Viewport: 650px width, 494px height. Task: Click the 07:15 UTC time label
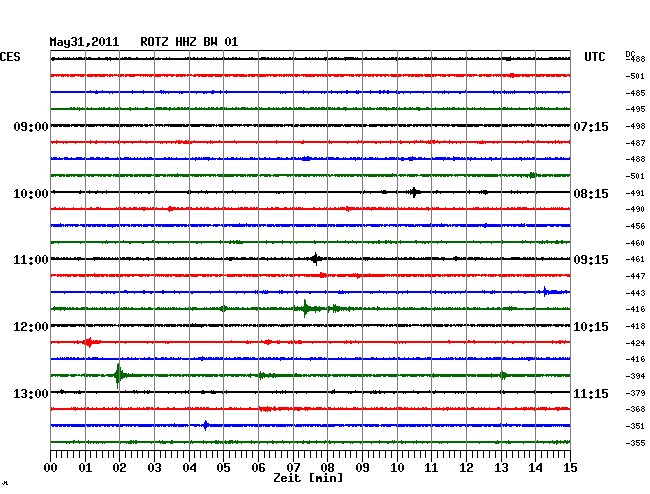(x=591, y=126)
